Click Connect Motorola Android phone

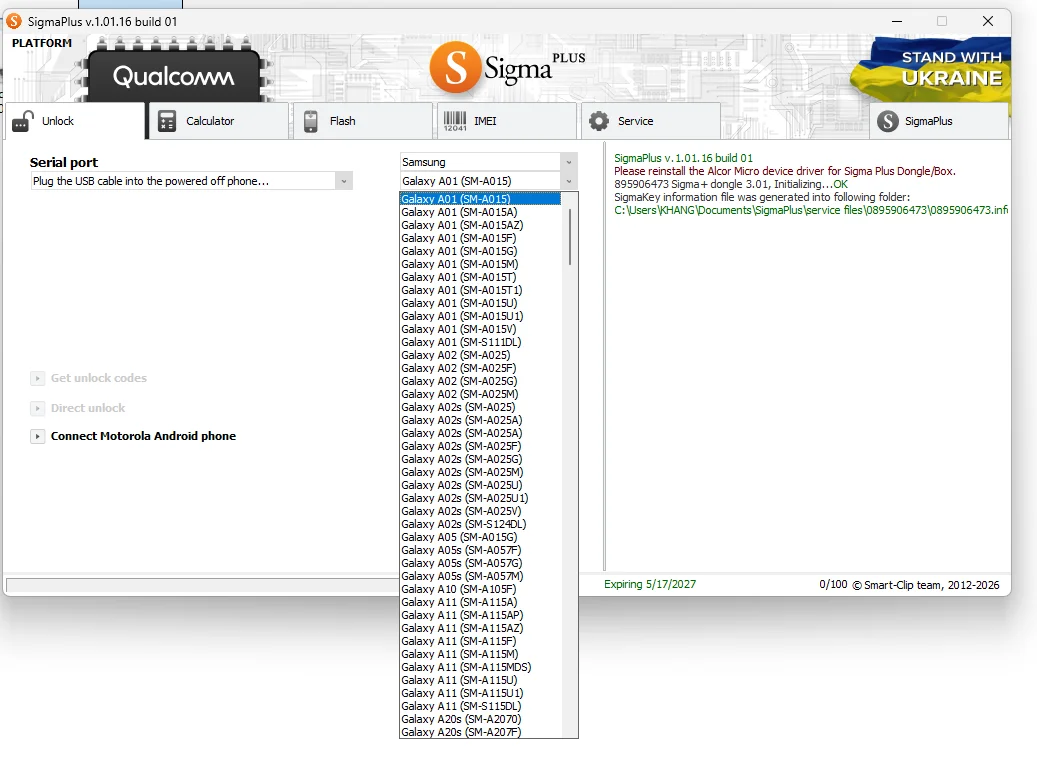coord(143,436)
